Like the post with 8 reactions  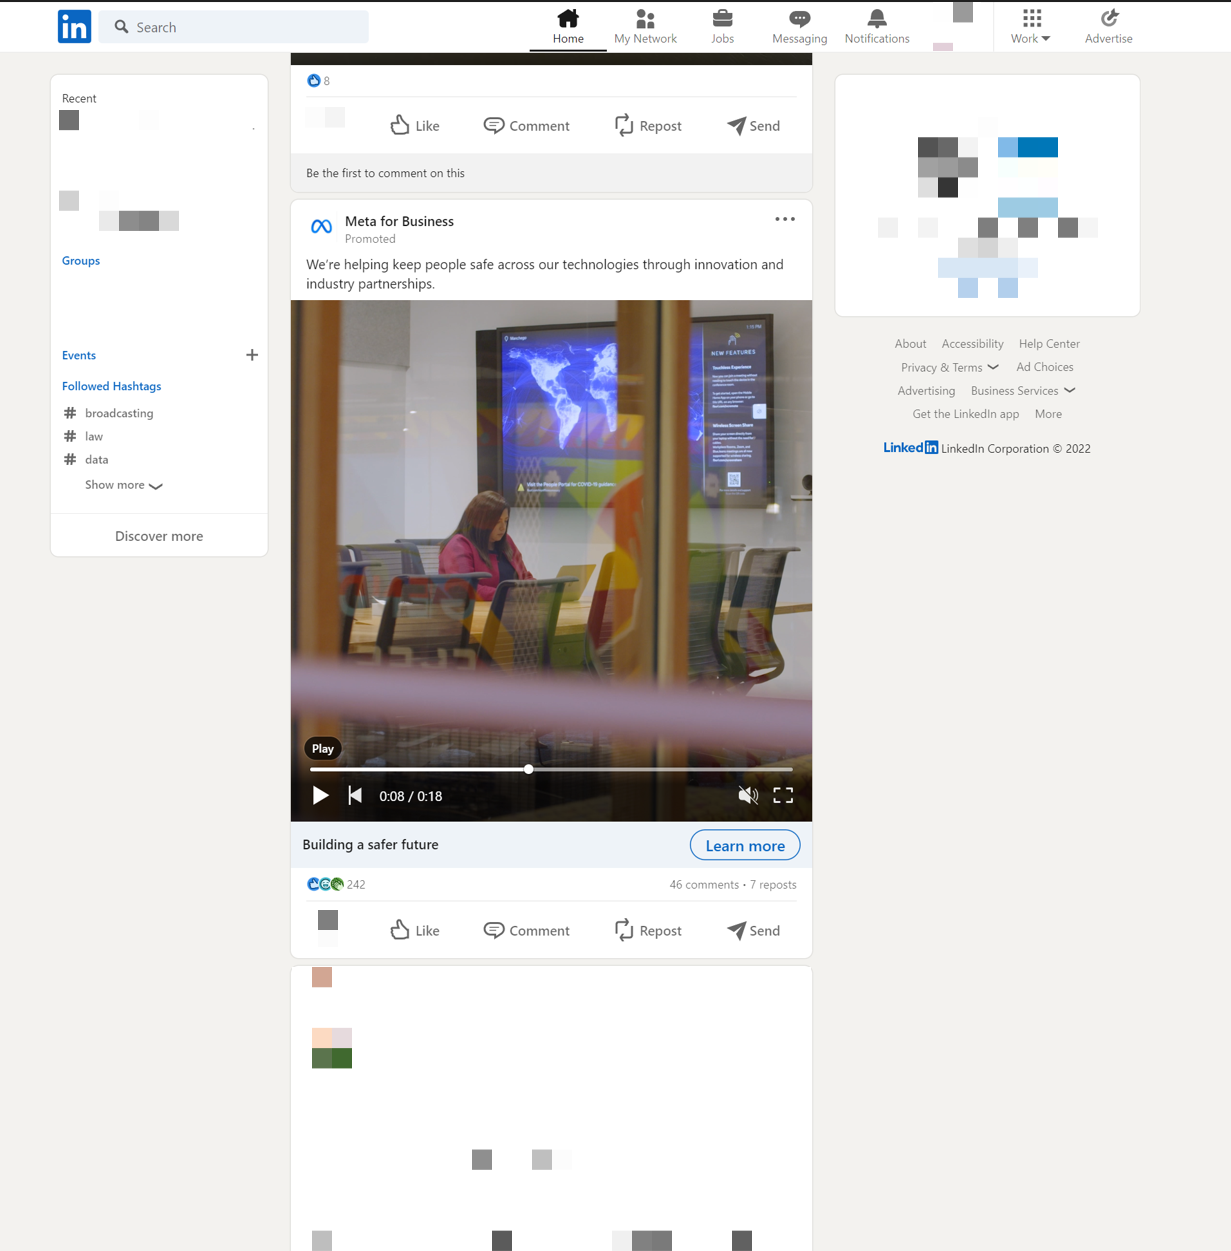[x=415, y=125]
